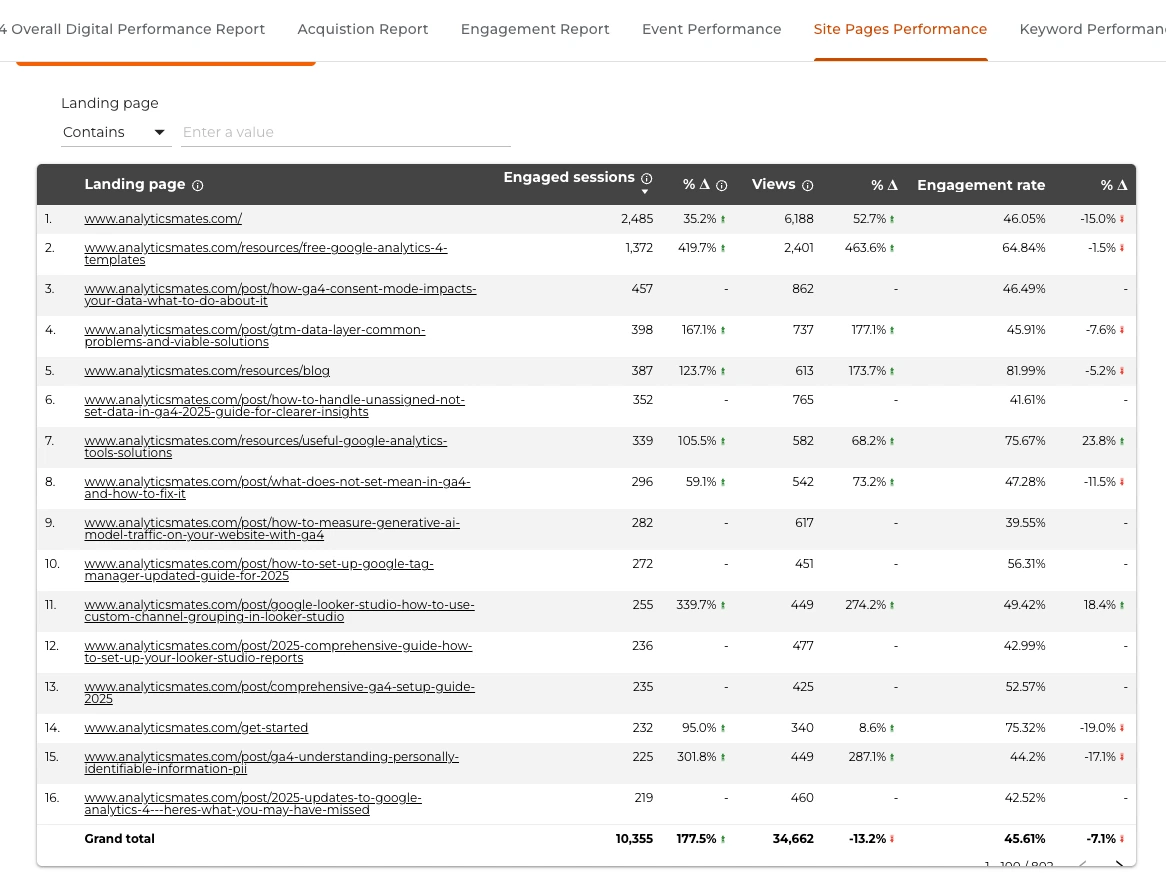
Task: Click the 10,355 grand total sessions
Action: pos(634,839)
